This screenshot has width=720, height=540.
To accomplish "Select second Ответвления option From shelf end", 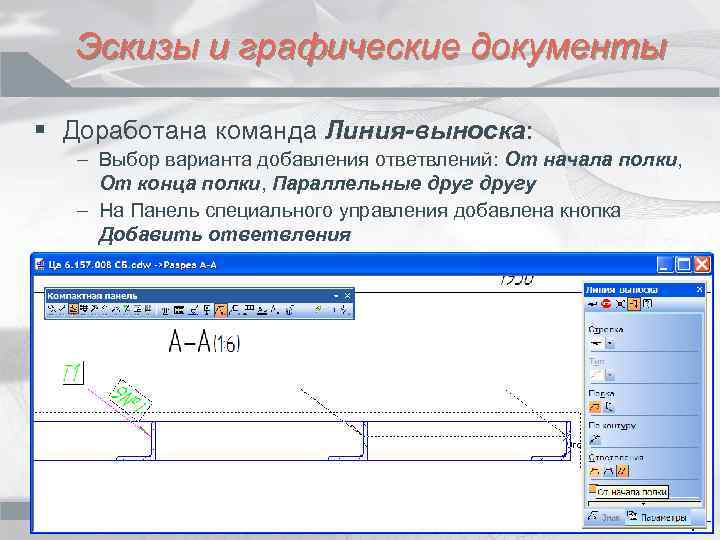I will pyautogui.click(x=609, y=471).
